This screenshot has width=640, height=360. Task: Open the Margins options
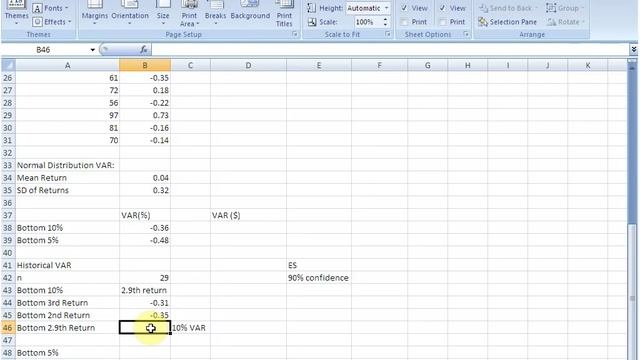click(95, 13)
